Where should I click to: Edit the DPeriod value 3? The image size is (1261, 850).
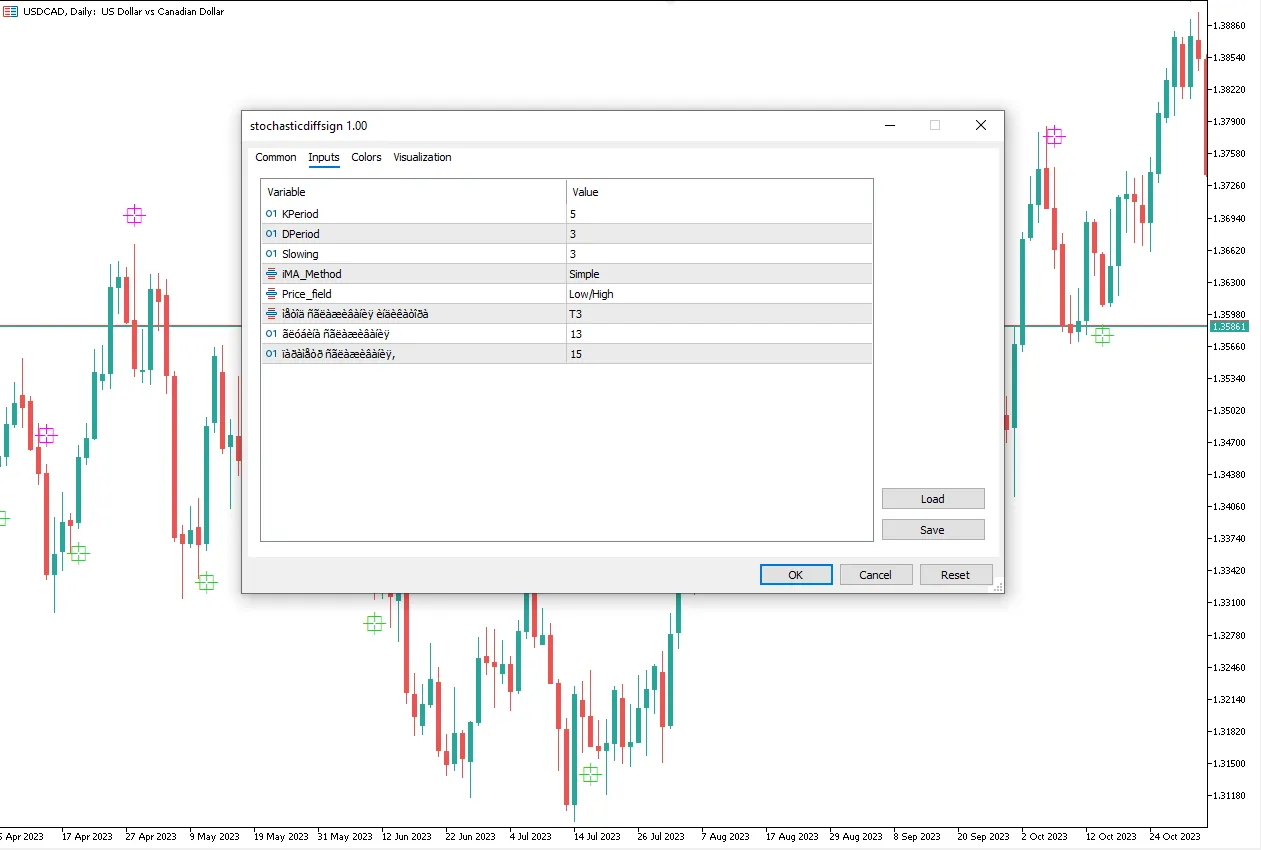719,234
